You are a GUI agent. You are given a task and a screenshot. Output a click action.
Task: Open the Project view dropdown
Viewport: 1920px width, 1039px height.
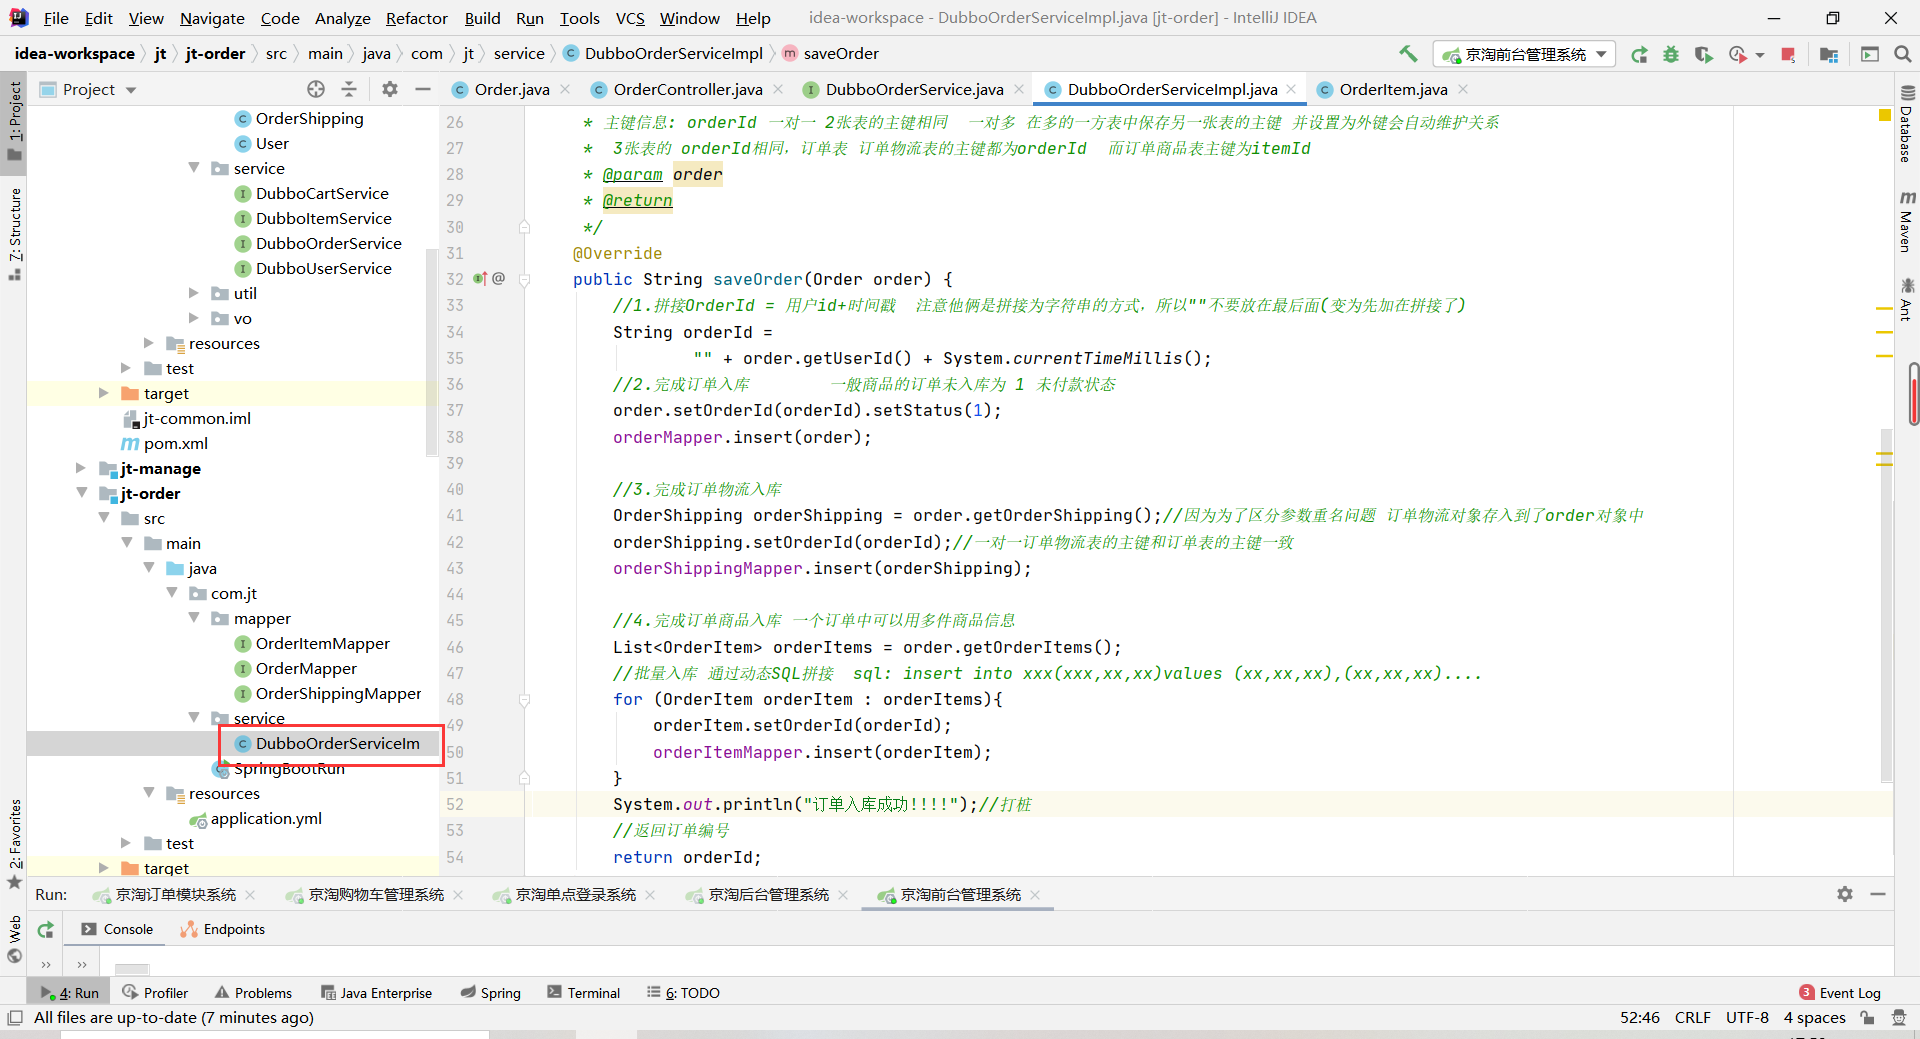[88, 89]
